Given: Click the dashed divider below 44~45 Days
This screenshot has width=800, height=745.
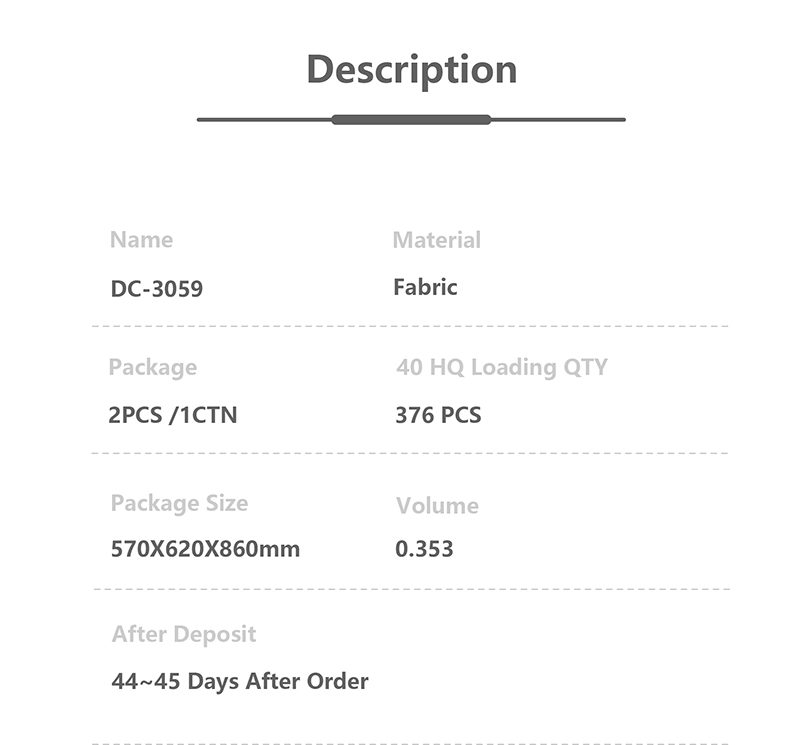Looking at the screenshot, I should pos(410,743).
